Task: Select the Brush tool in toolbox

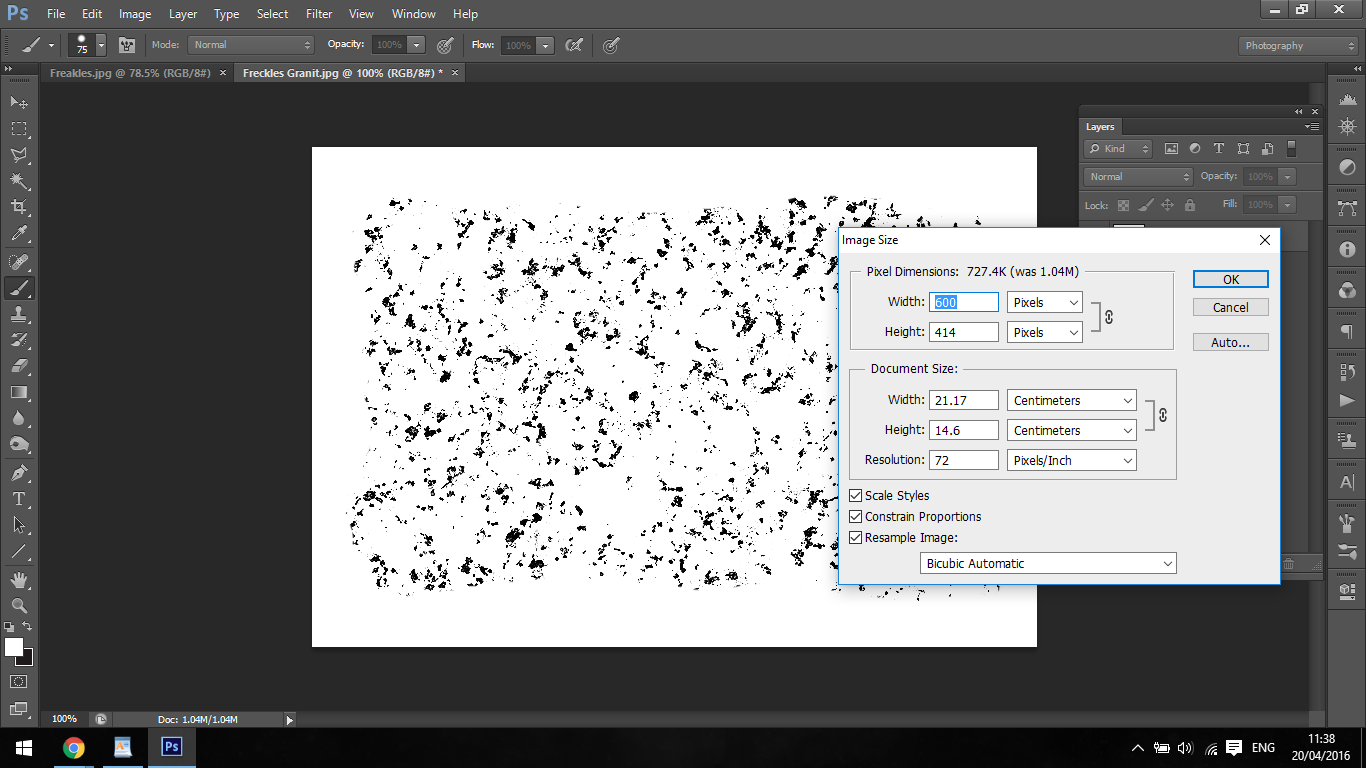Action: point(19,288)
